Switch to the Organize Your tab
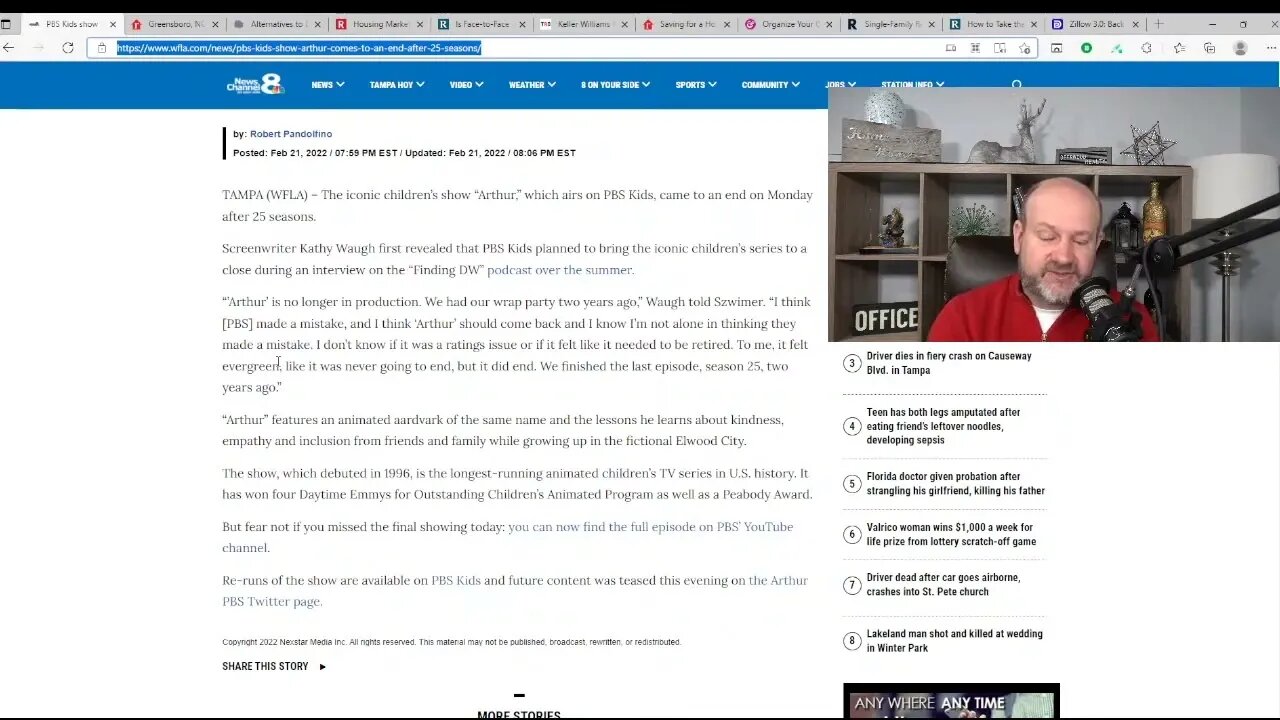1280x720 pixels. pos(788,24)
